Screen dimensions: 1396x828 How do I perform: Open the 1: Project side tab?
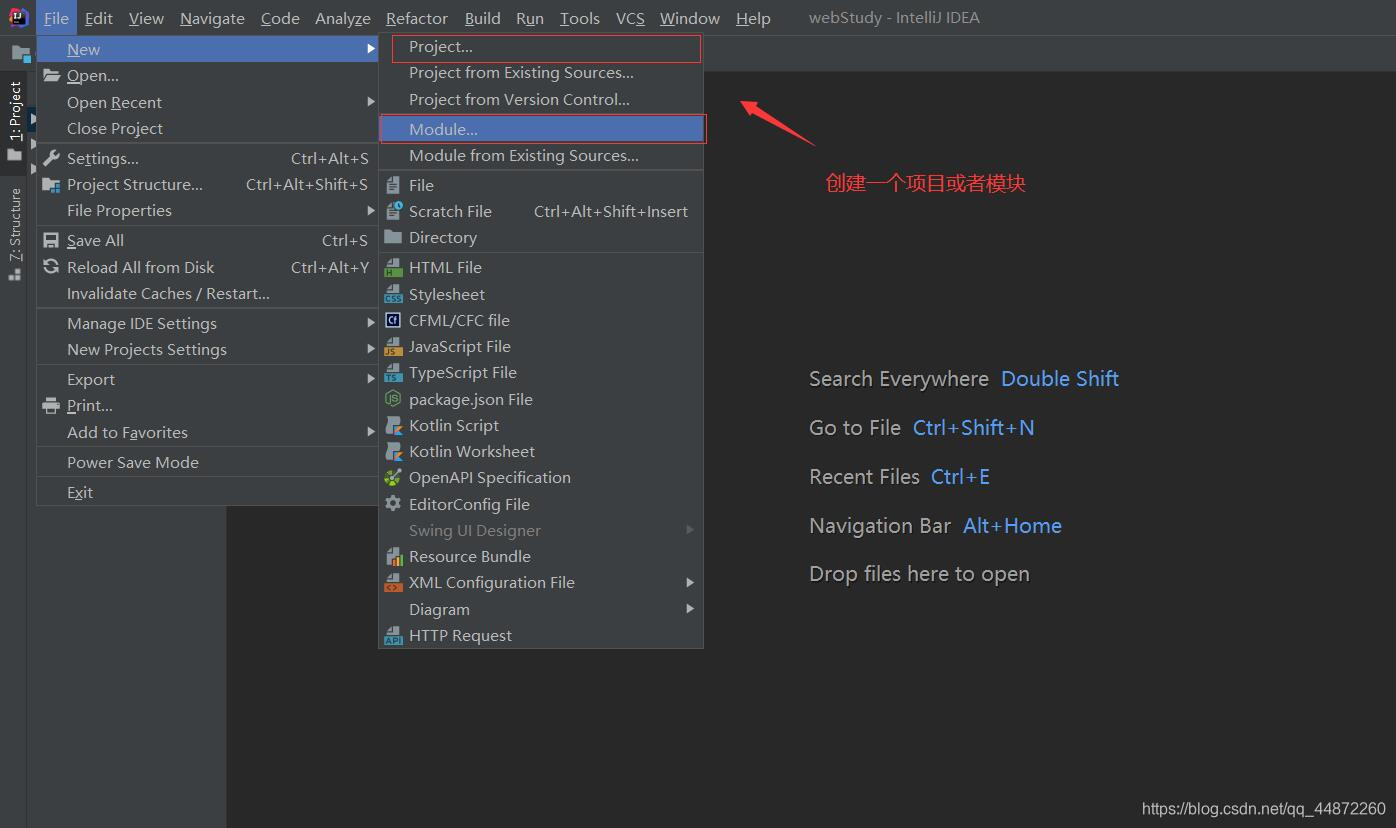[x=14, y=121]
